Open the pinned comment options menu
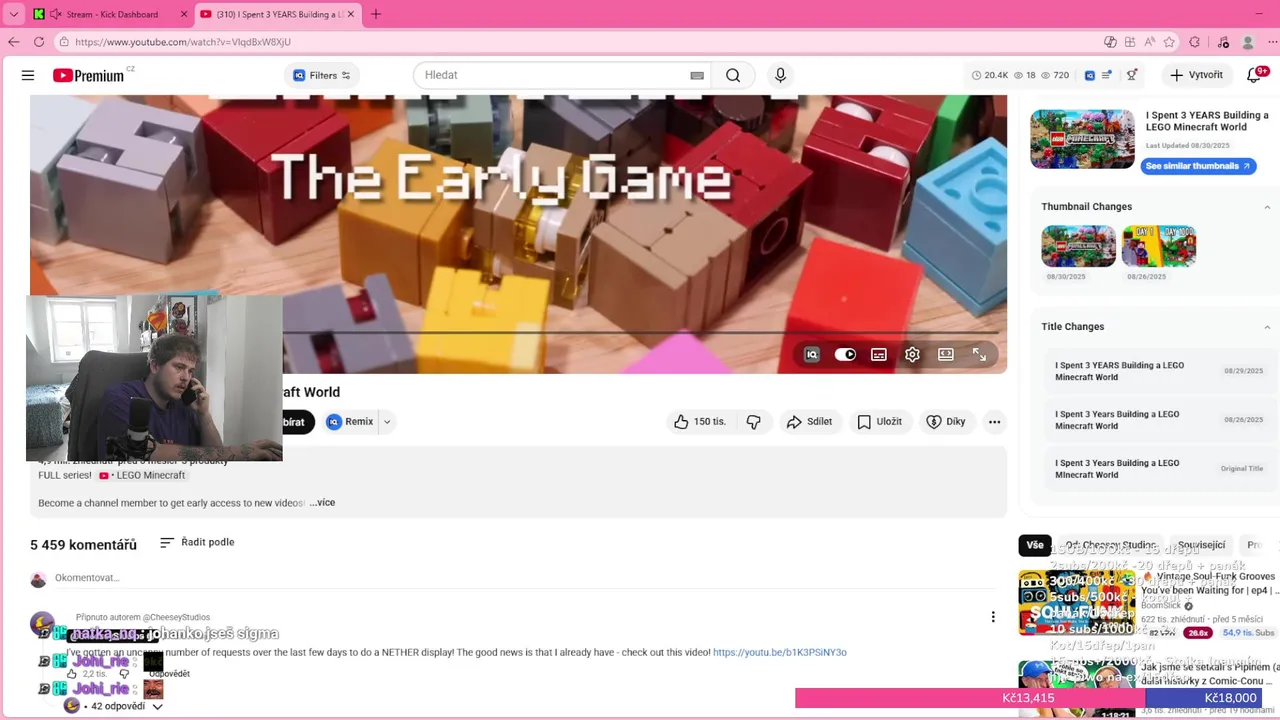The height and width of the screenshot is (720, 1280). (x=993, y=617)
